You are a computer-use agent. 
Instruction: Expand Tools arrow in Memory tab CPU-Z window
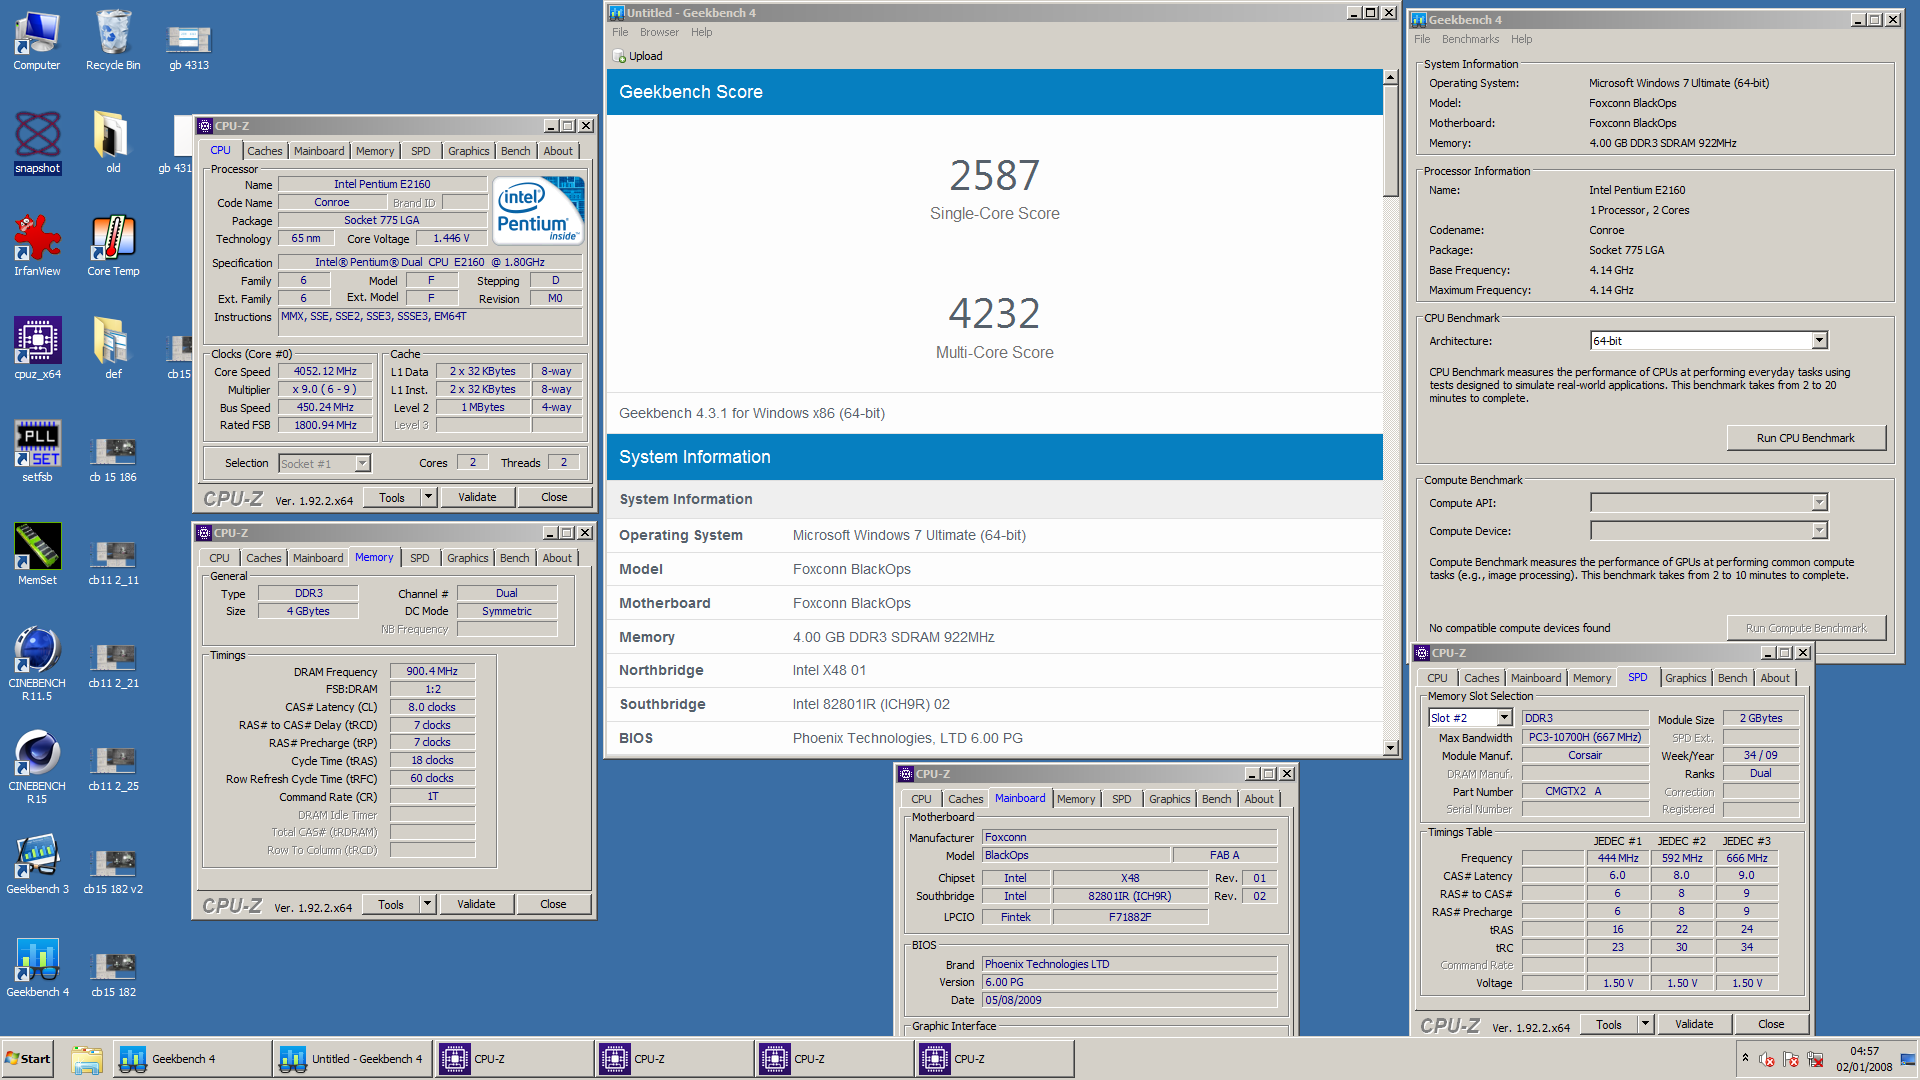(x=427, y=904)
